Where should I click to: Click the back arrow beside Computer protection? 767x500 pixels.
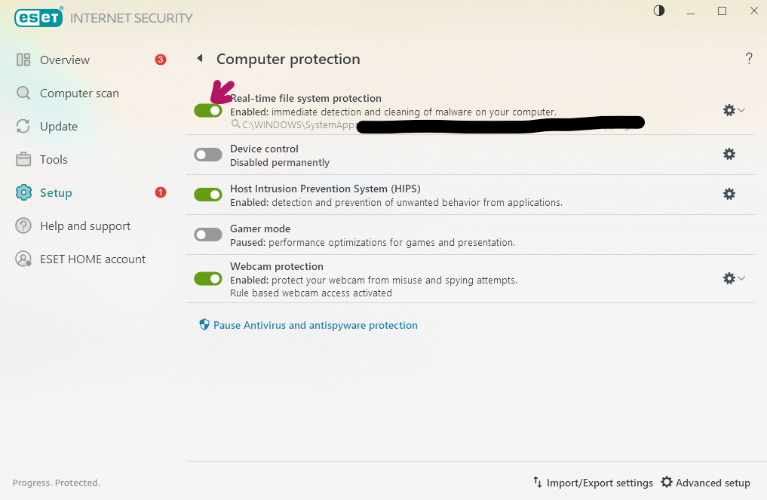[x=199, y=60]
